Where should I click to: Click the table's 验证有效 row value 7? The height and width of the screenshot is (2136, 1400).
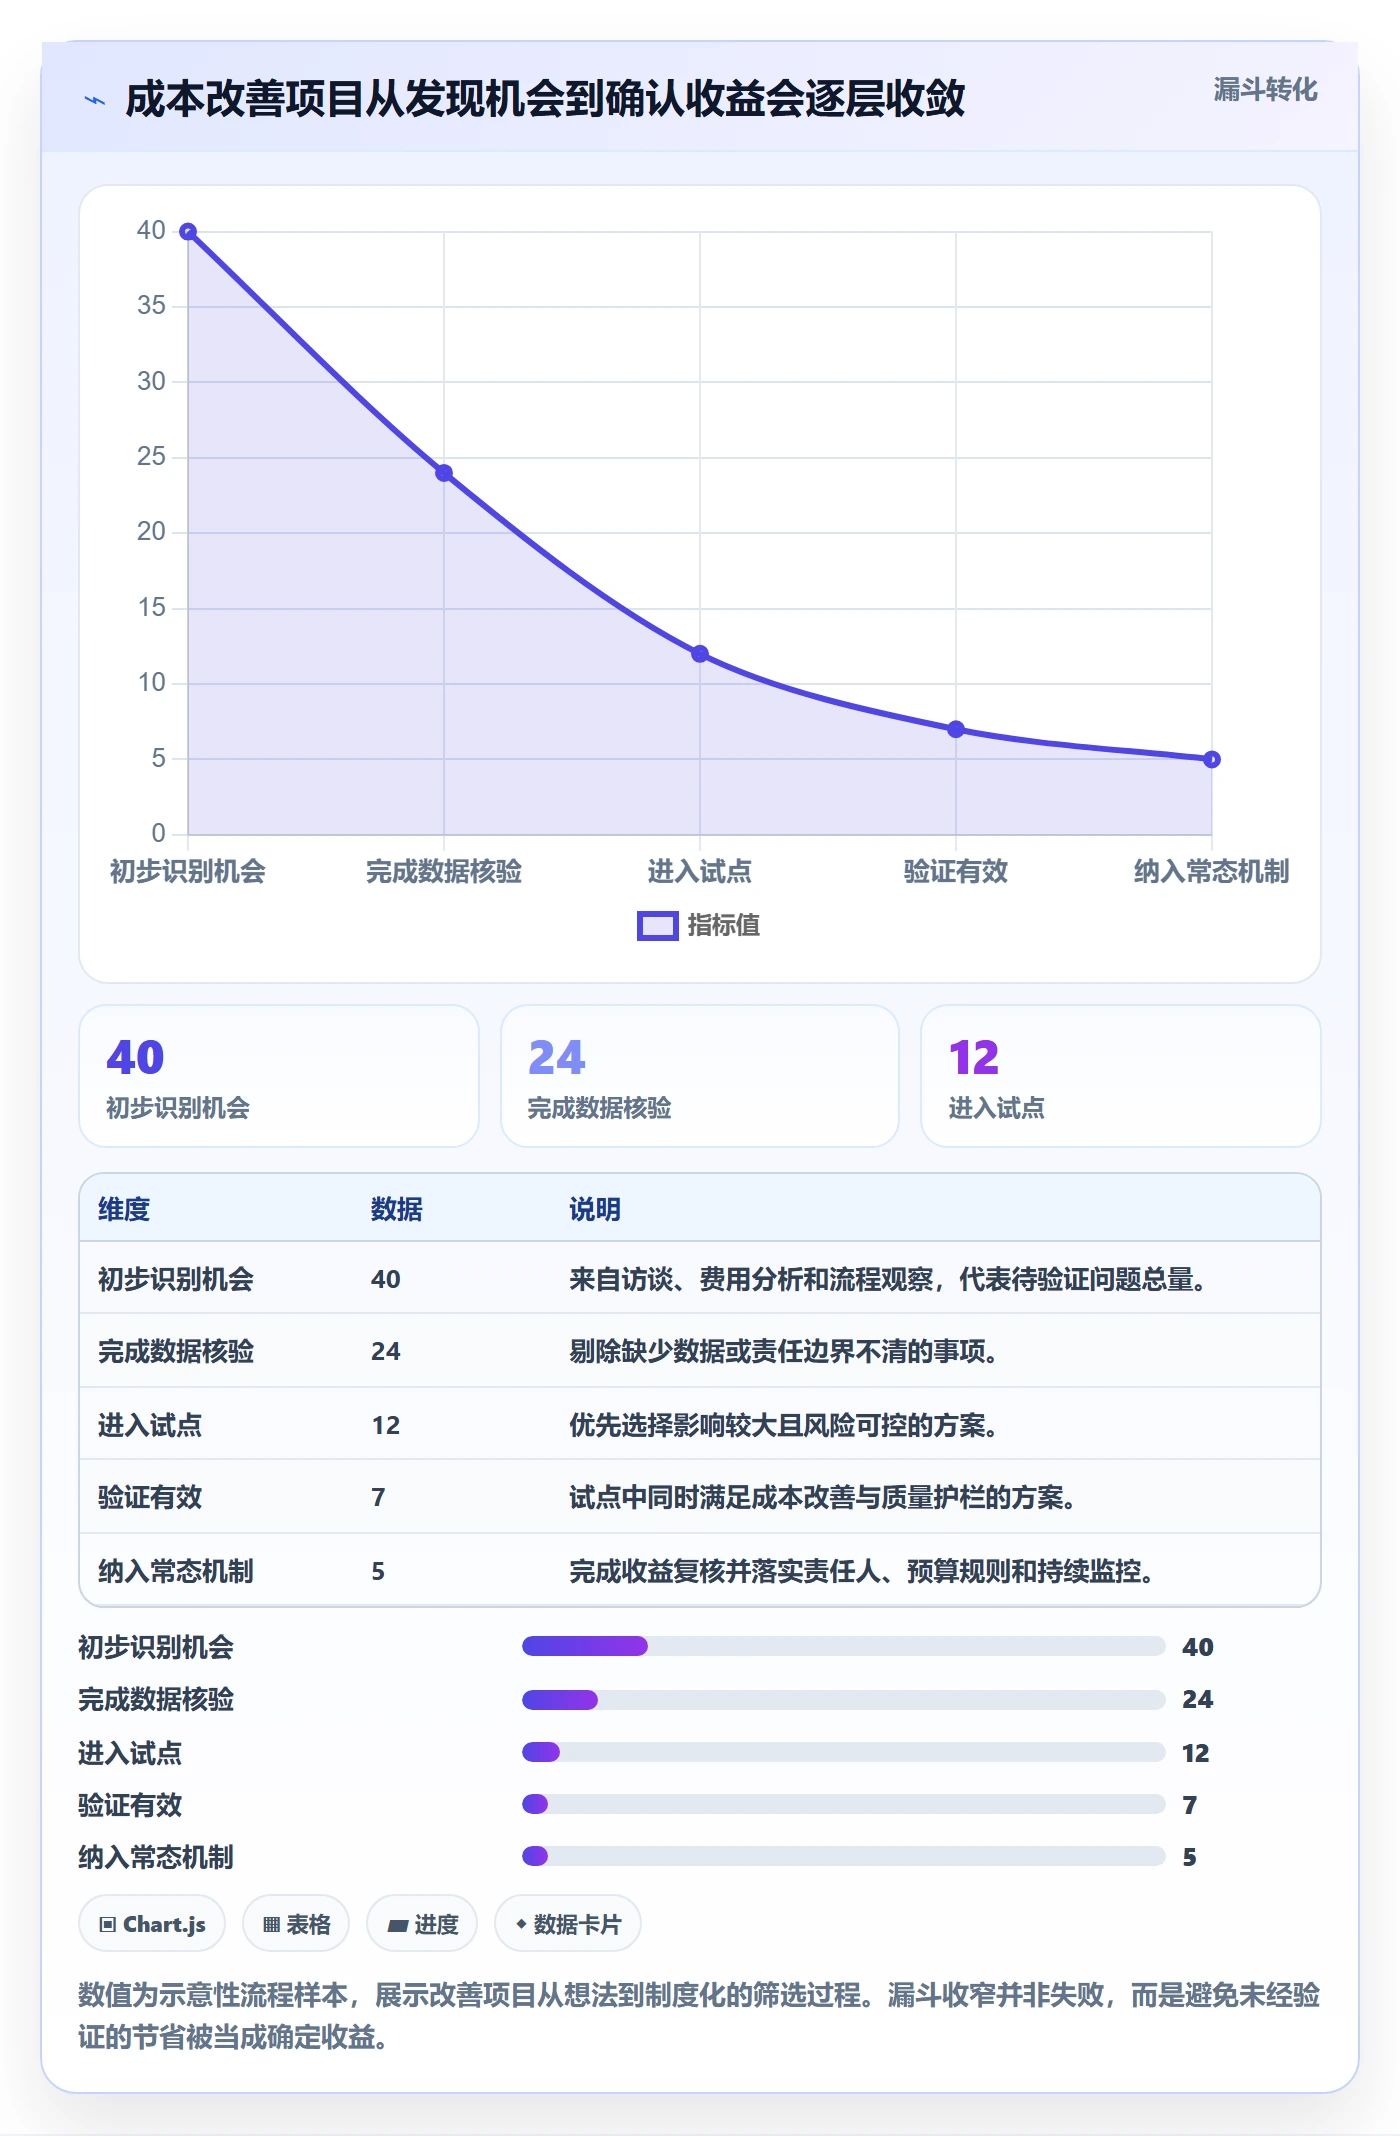point(378,1498)
